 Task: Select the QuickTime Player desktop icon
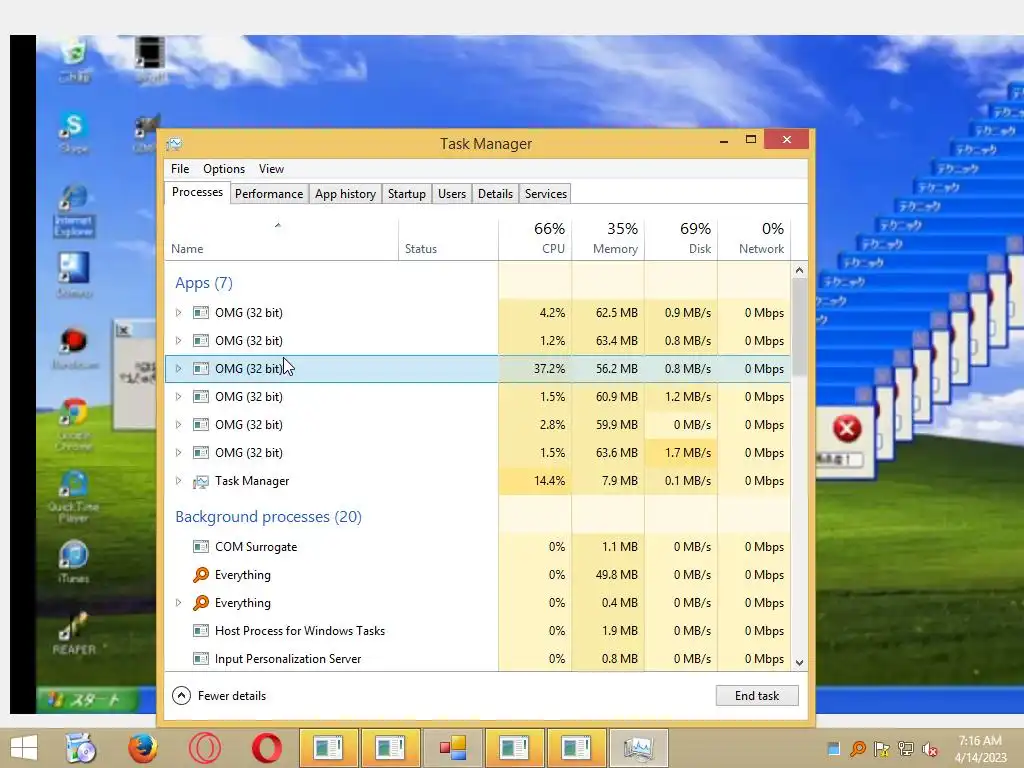coord(74,496)
